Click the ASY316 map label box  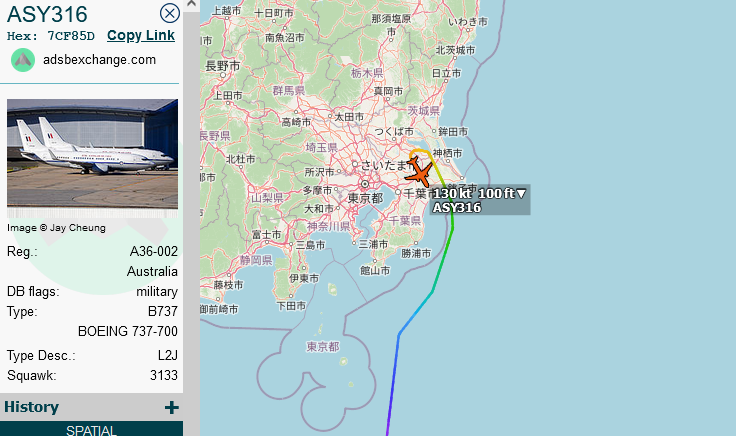(x=480, y=200)
